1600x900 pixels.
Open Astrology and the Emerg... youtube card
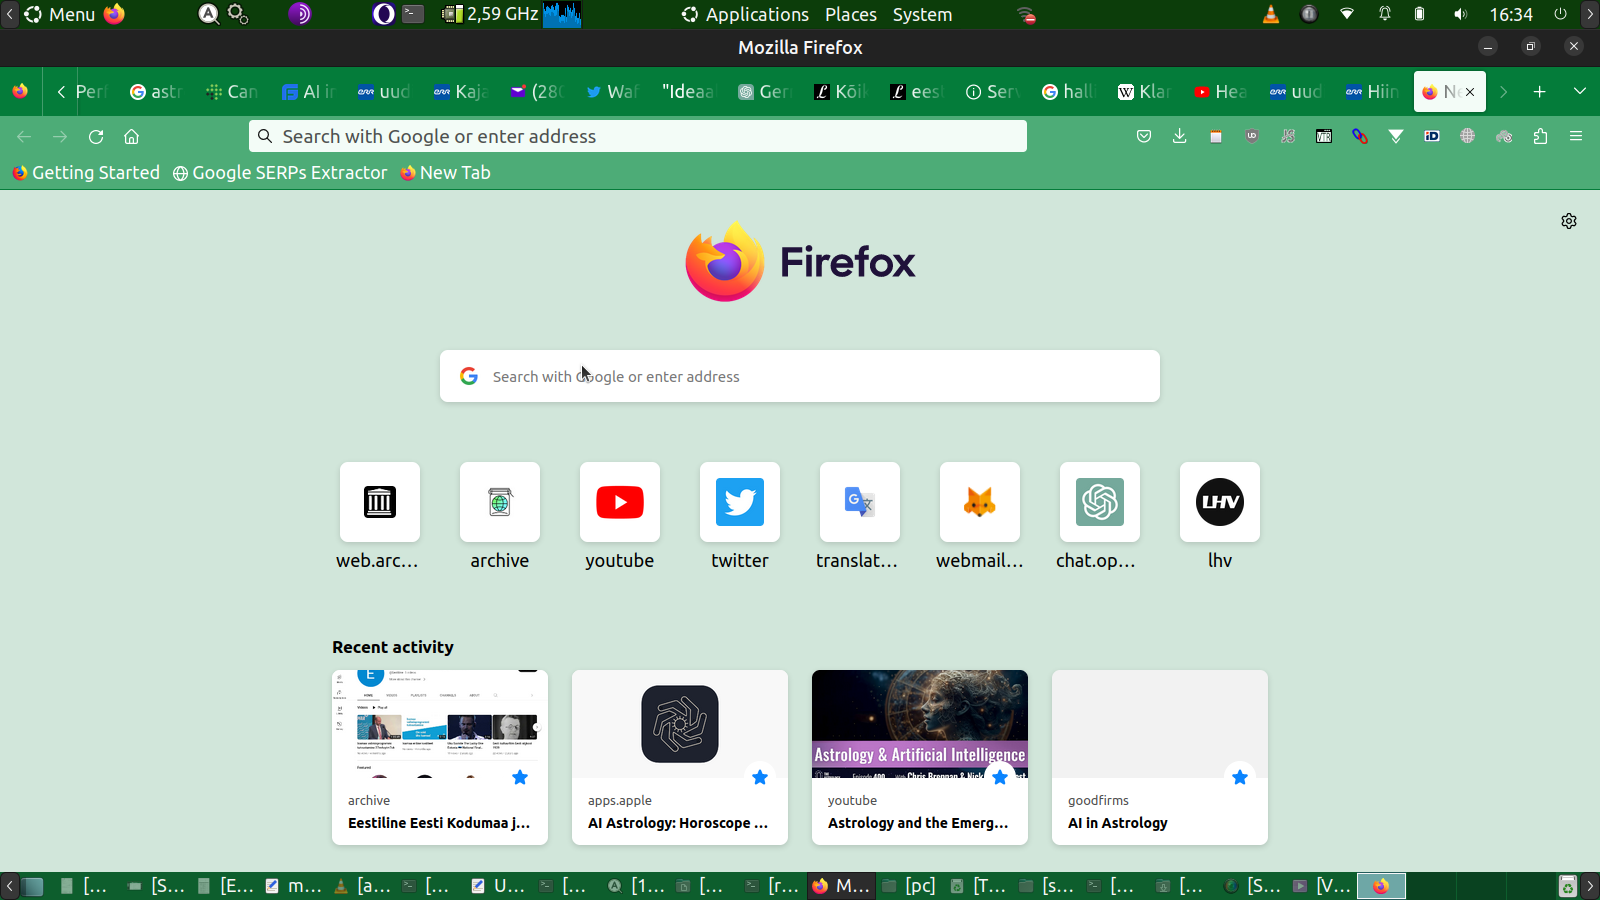(920, 757)
